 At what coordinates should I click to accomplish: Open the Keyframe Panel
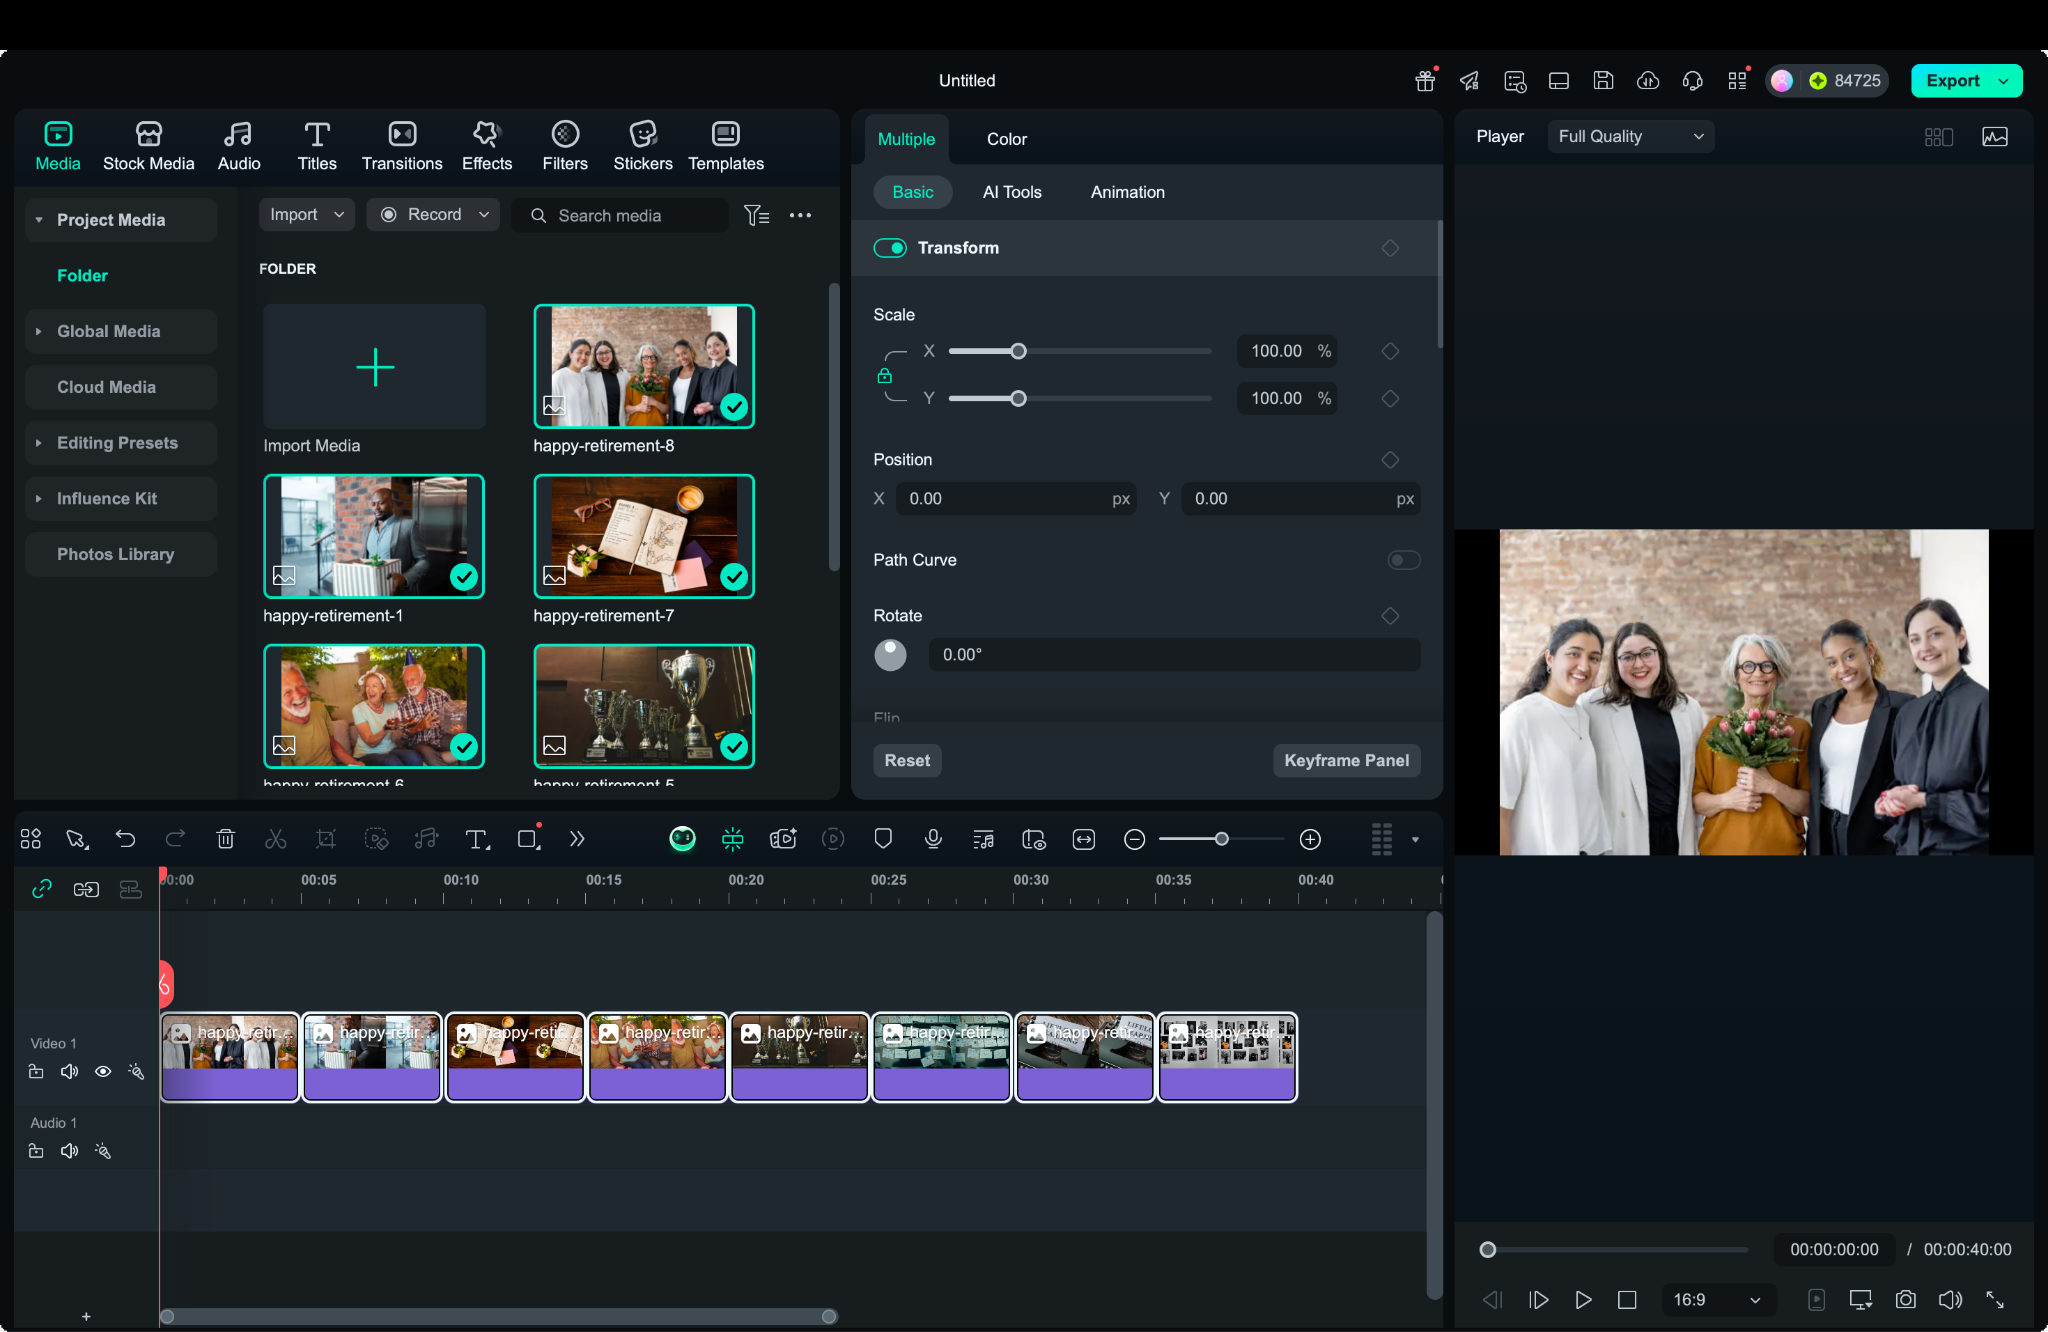pos(1346,760)
